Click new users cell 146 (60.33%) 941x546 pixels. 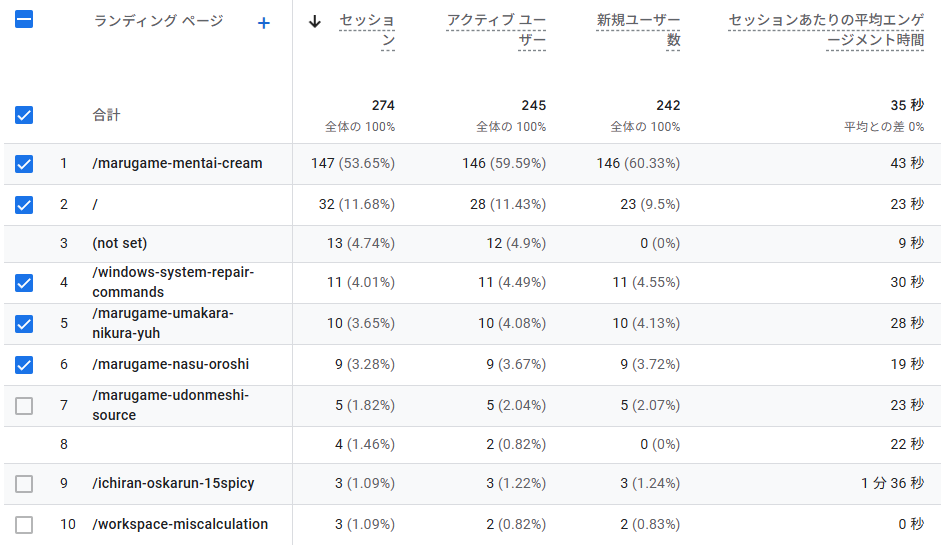pos(638,163)
